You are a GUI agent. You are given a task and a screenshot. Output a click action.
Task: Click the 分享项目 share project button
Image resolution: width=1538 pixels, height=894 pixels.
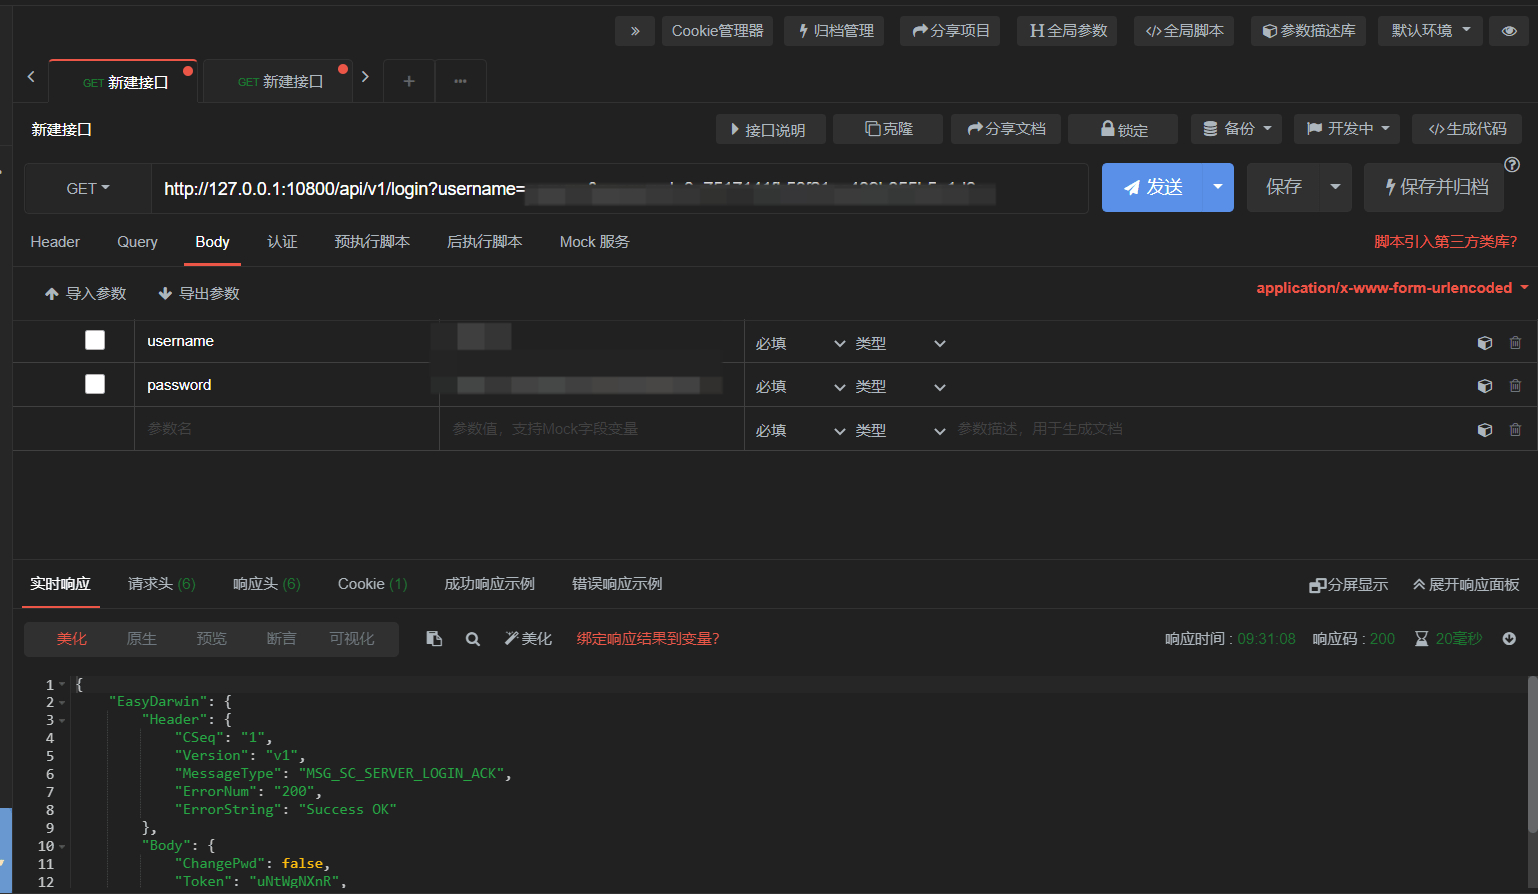coord(950,31)
